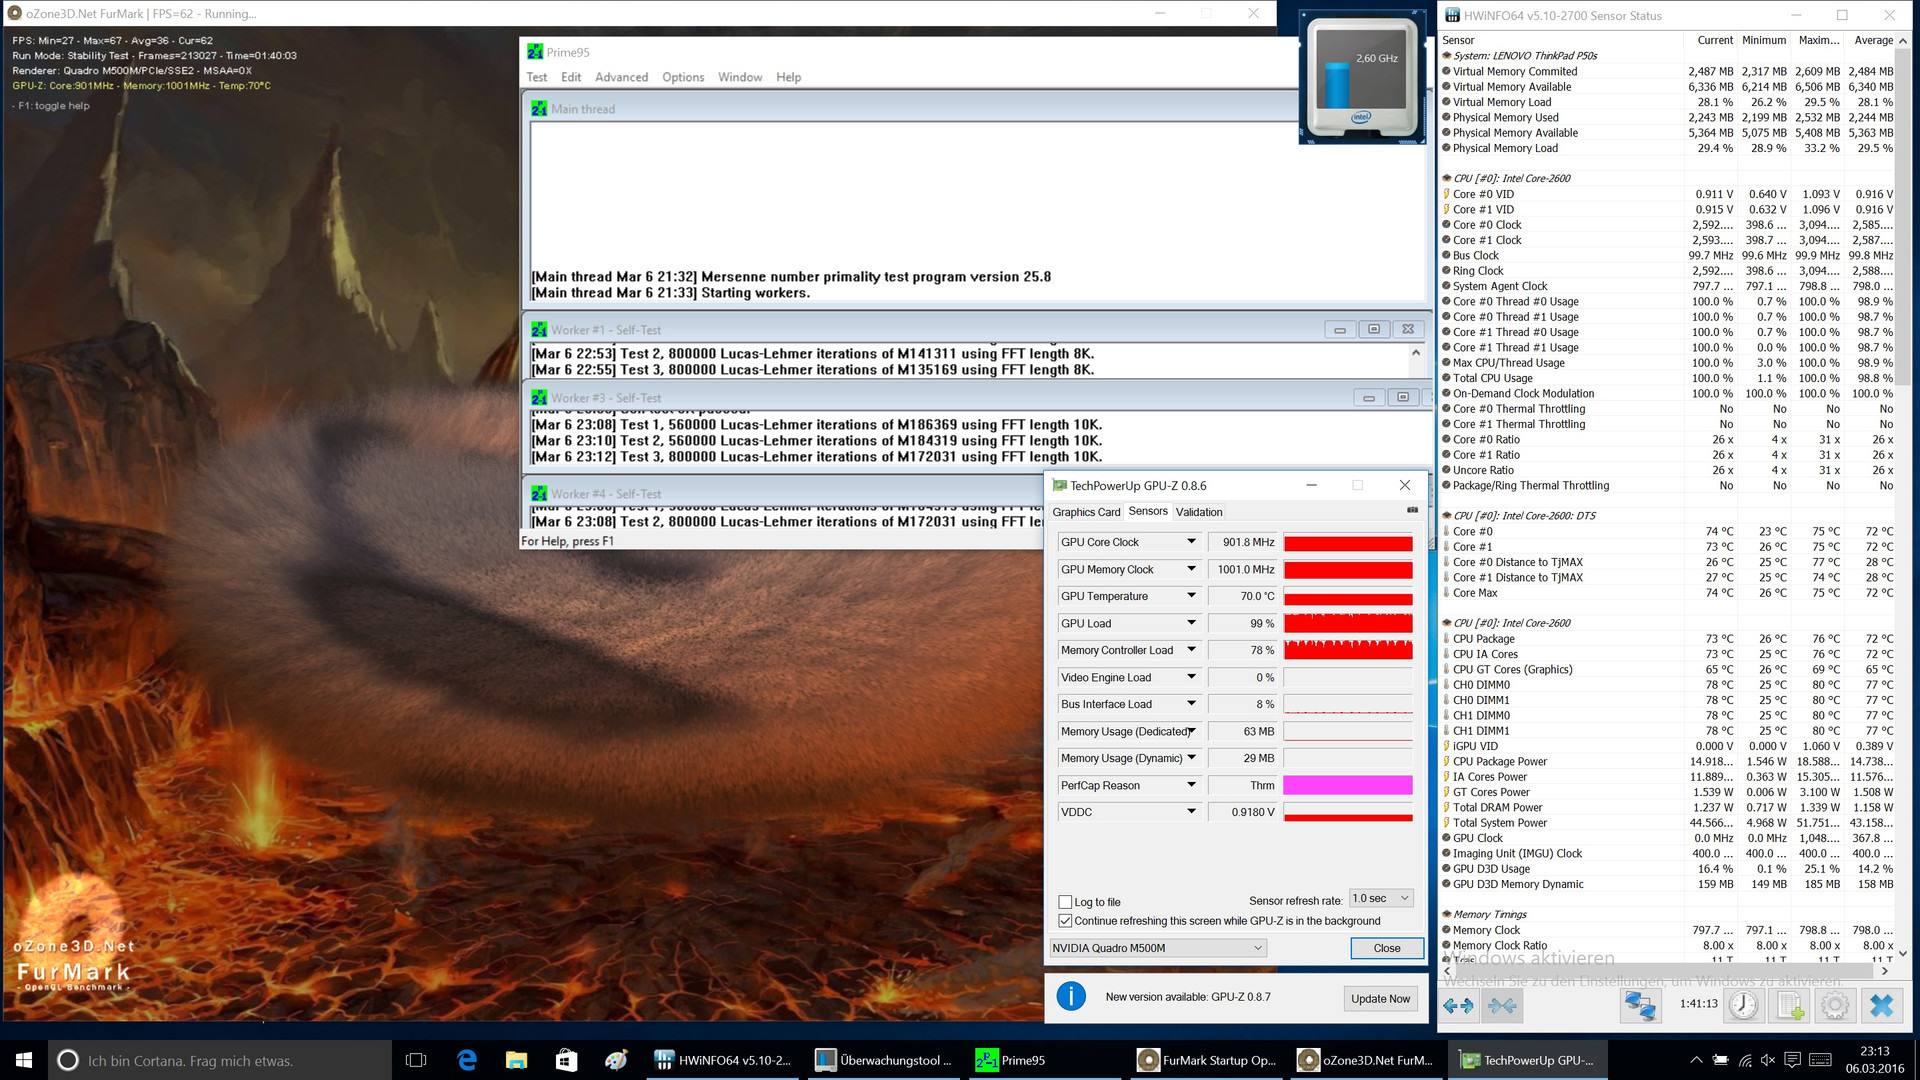Screen dimensions: 1920x1080
Task: Open Windows Start menu
Action: point(24,1060)
